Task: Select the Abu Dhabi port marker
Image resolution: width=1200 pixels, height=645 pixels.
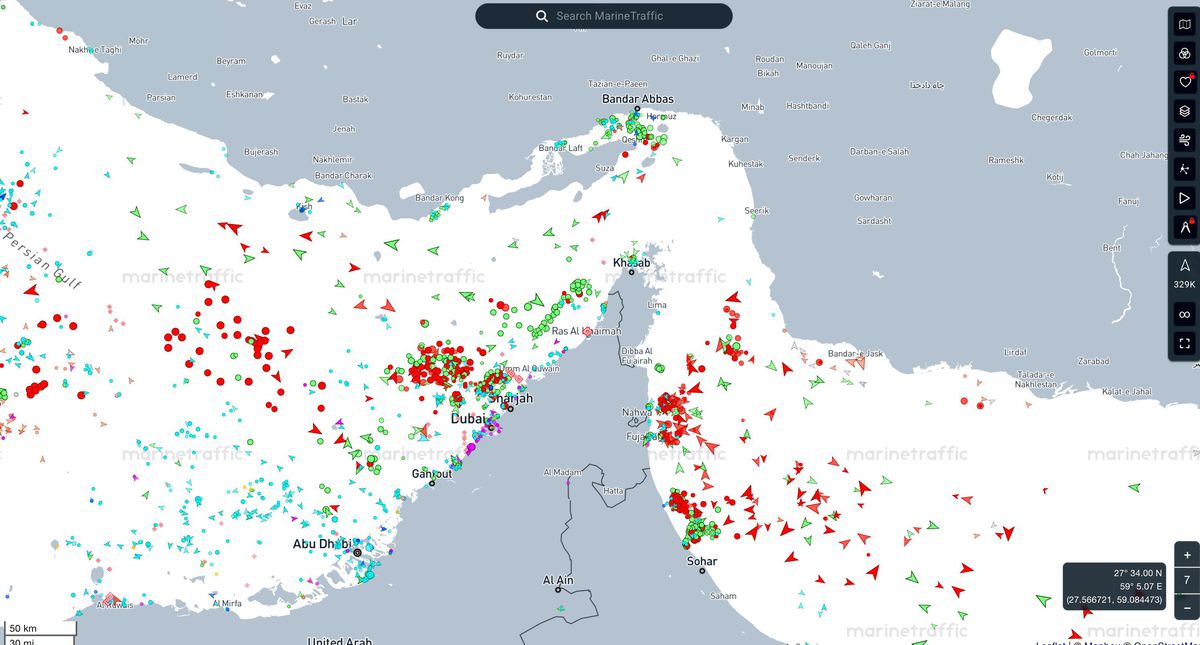Action: [357, 551]
